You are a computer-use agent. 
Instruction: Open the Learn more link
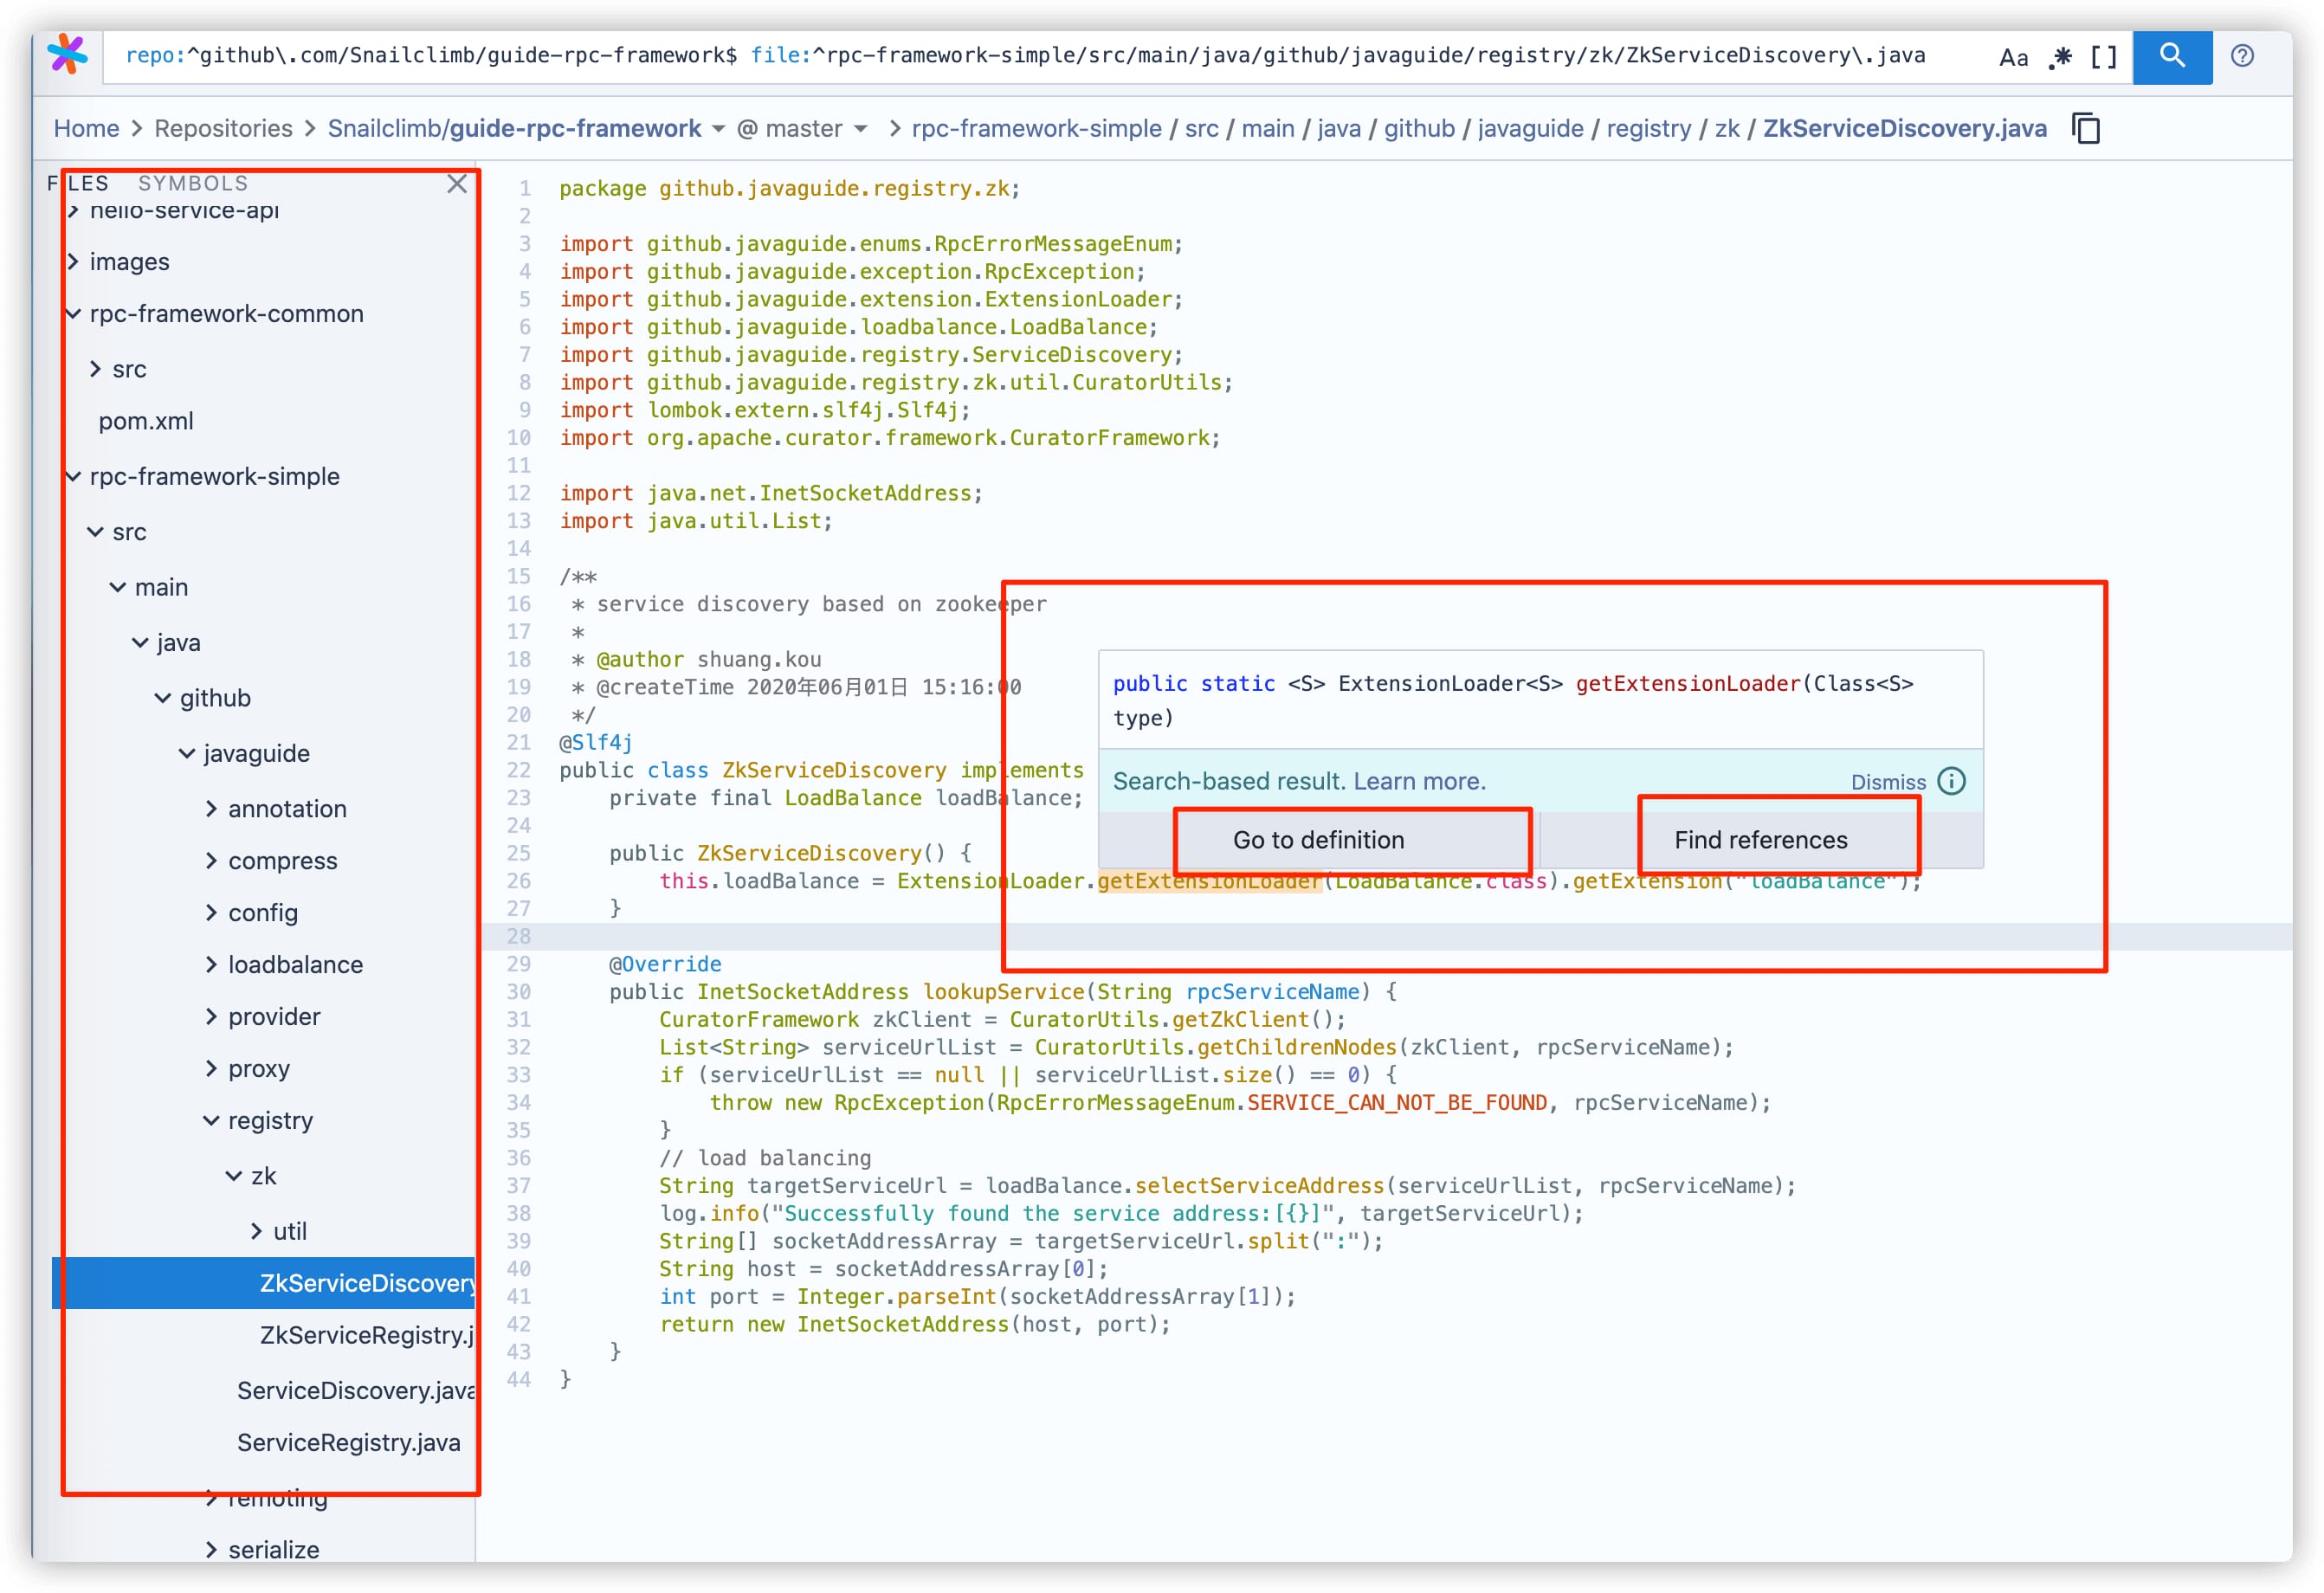pyautogui.click(x=1418, y=781)
